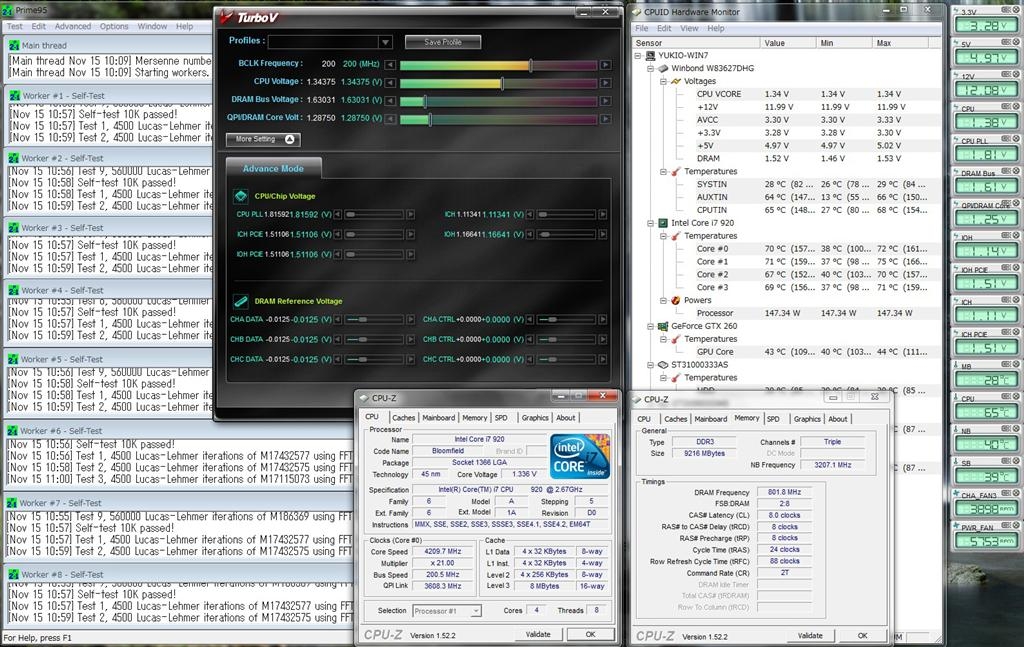Click the DRAM Bus Voltage slider handle

(424, 101)
